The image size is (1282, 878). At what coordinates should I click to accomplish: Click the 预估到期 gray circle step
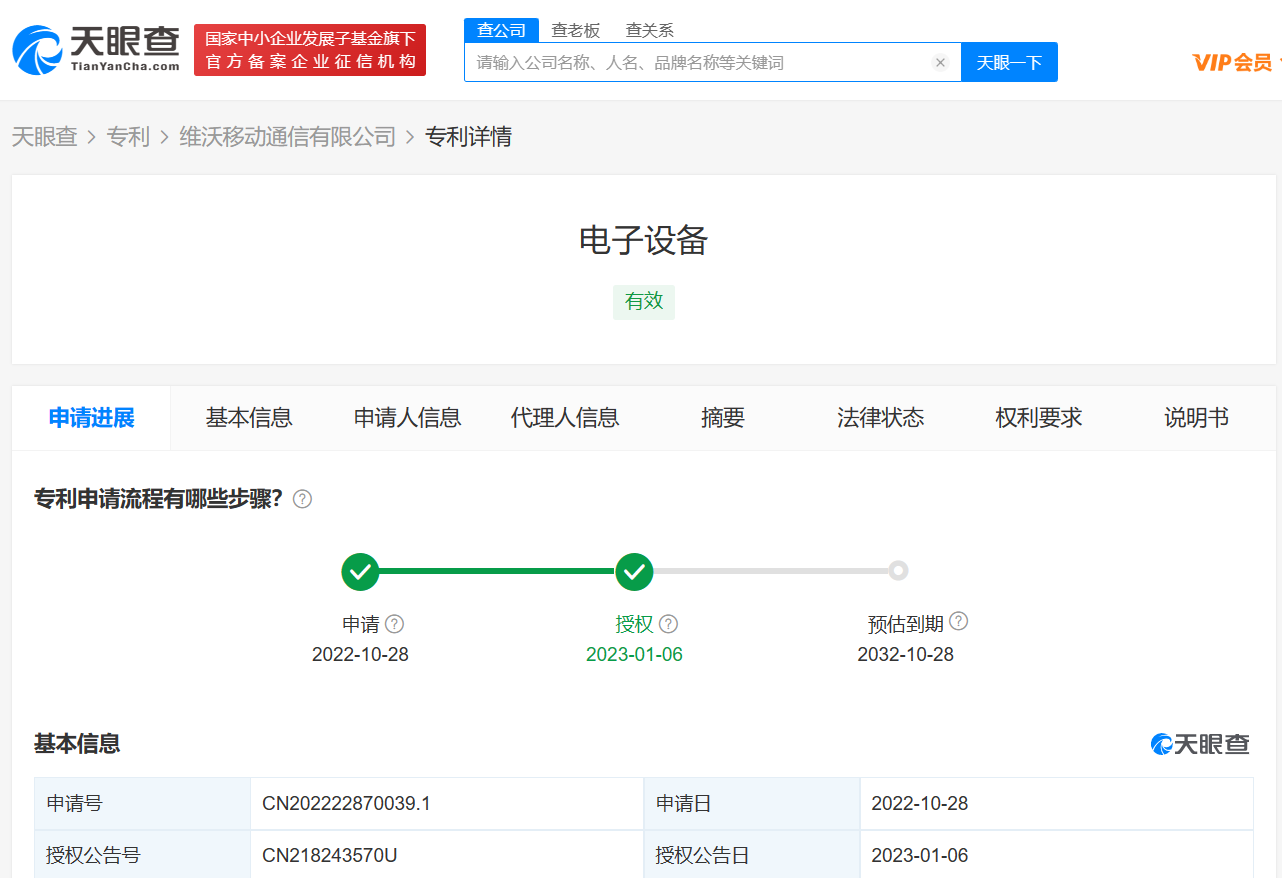(898, 571)
